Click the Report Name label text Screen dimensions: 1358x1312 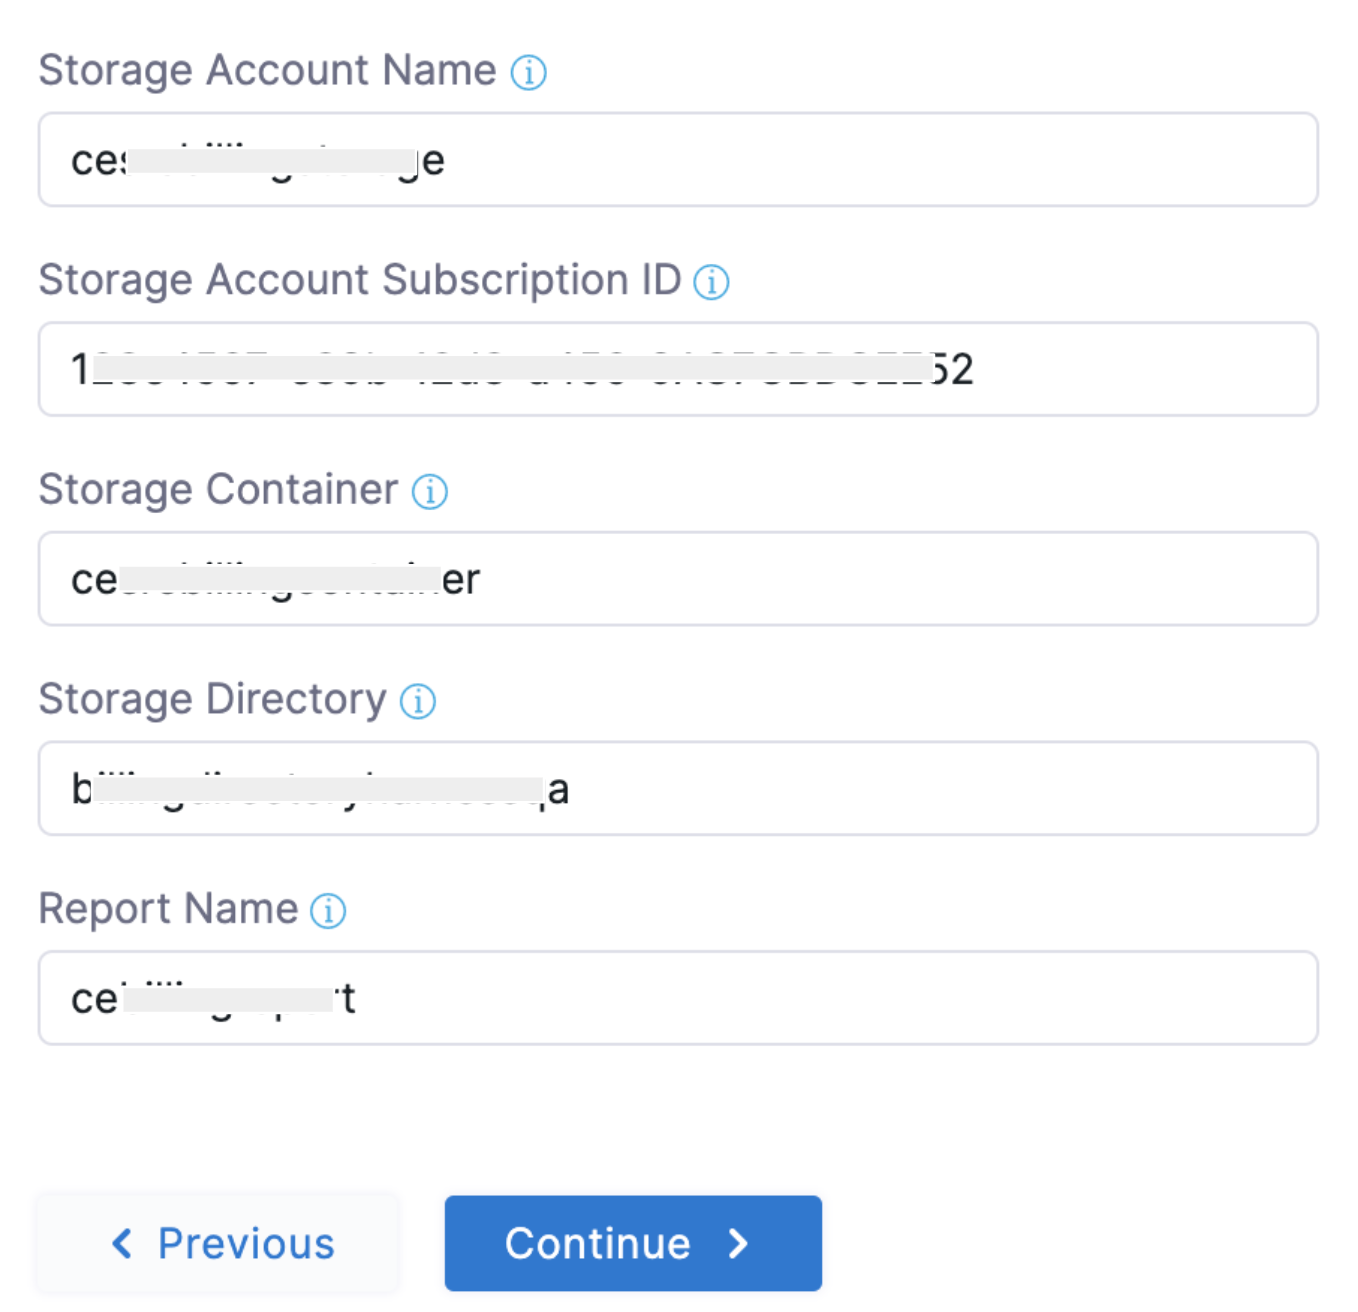[x=168, y=910]
